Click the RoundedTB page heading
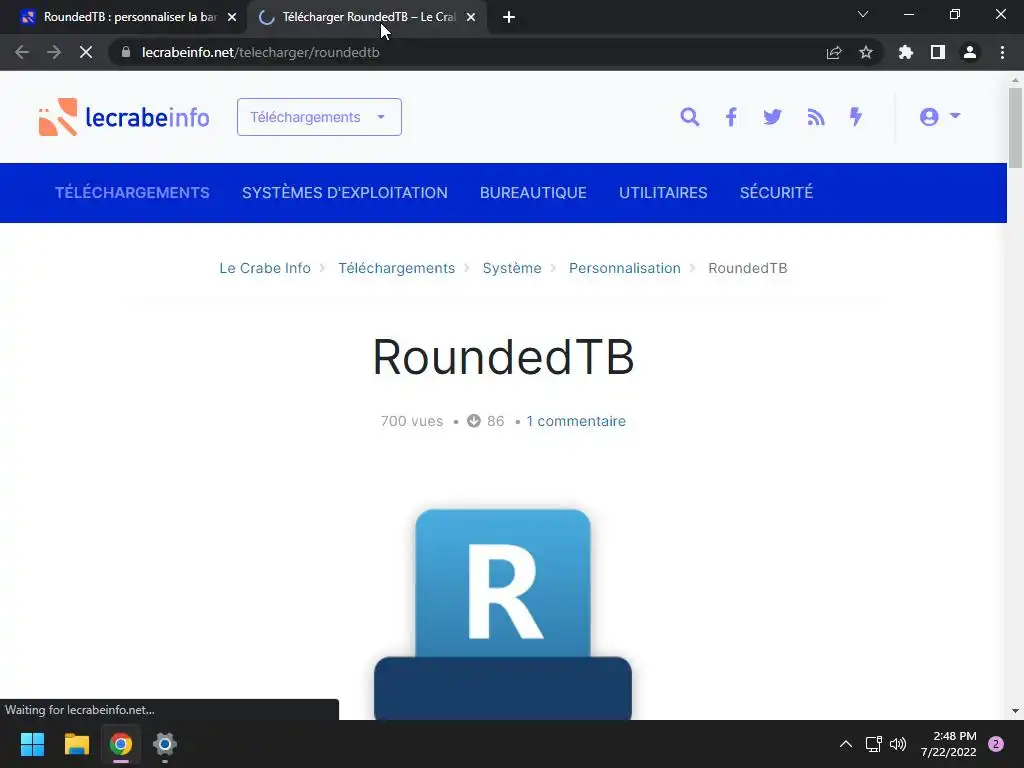 tap(504, 357)
